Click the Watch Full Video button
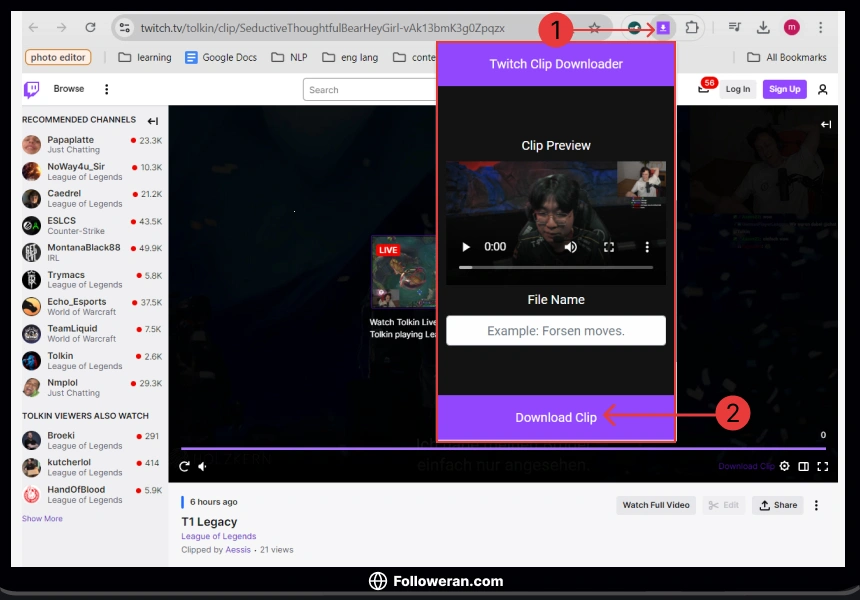The image size is (860, 600). coord(656,505)
